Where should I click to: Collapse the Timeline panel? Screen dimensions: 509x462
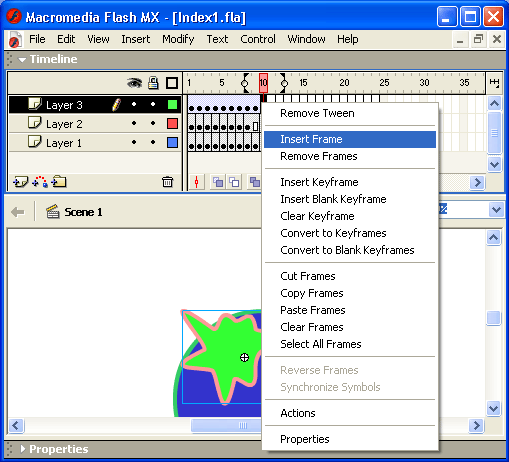pyautogui.click(x=22, y=60)
